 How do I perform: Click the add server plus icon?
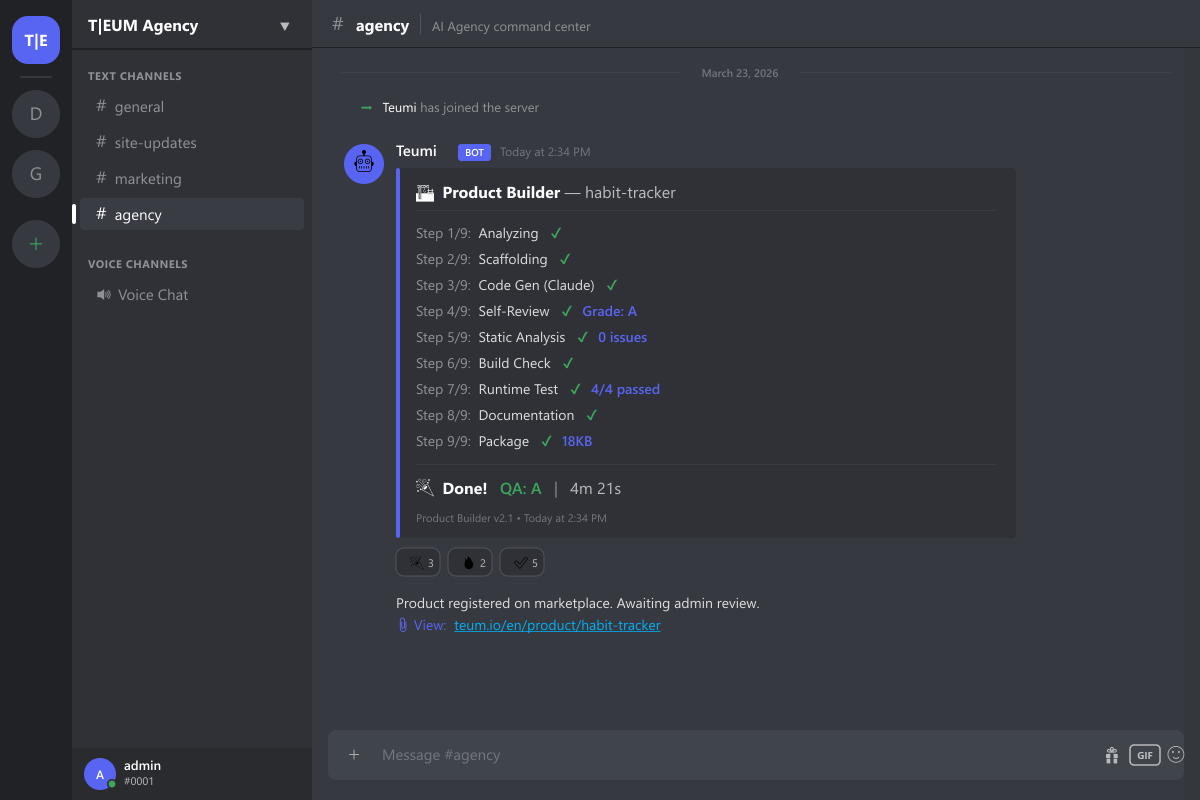(x=36, y=243)
